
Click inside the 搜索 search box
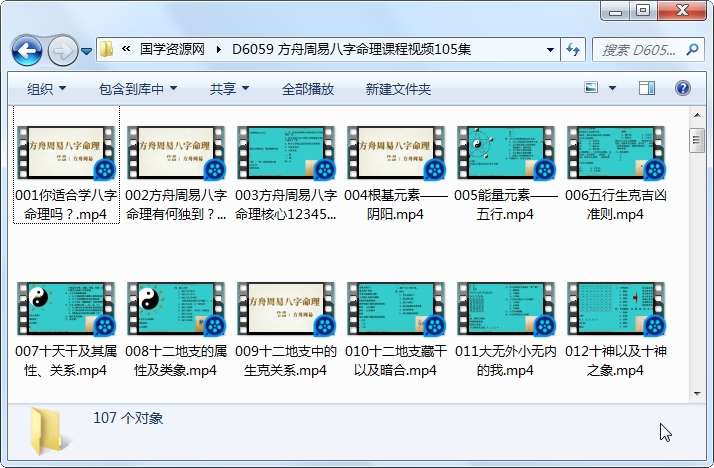click(640, 49)
